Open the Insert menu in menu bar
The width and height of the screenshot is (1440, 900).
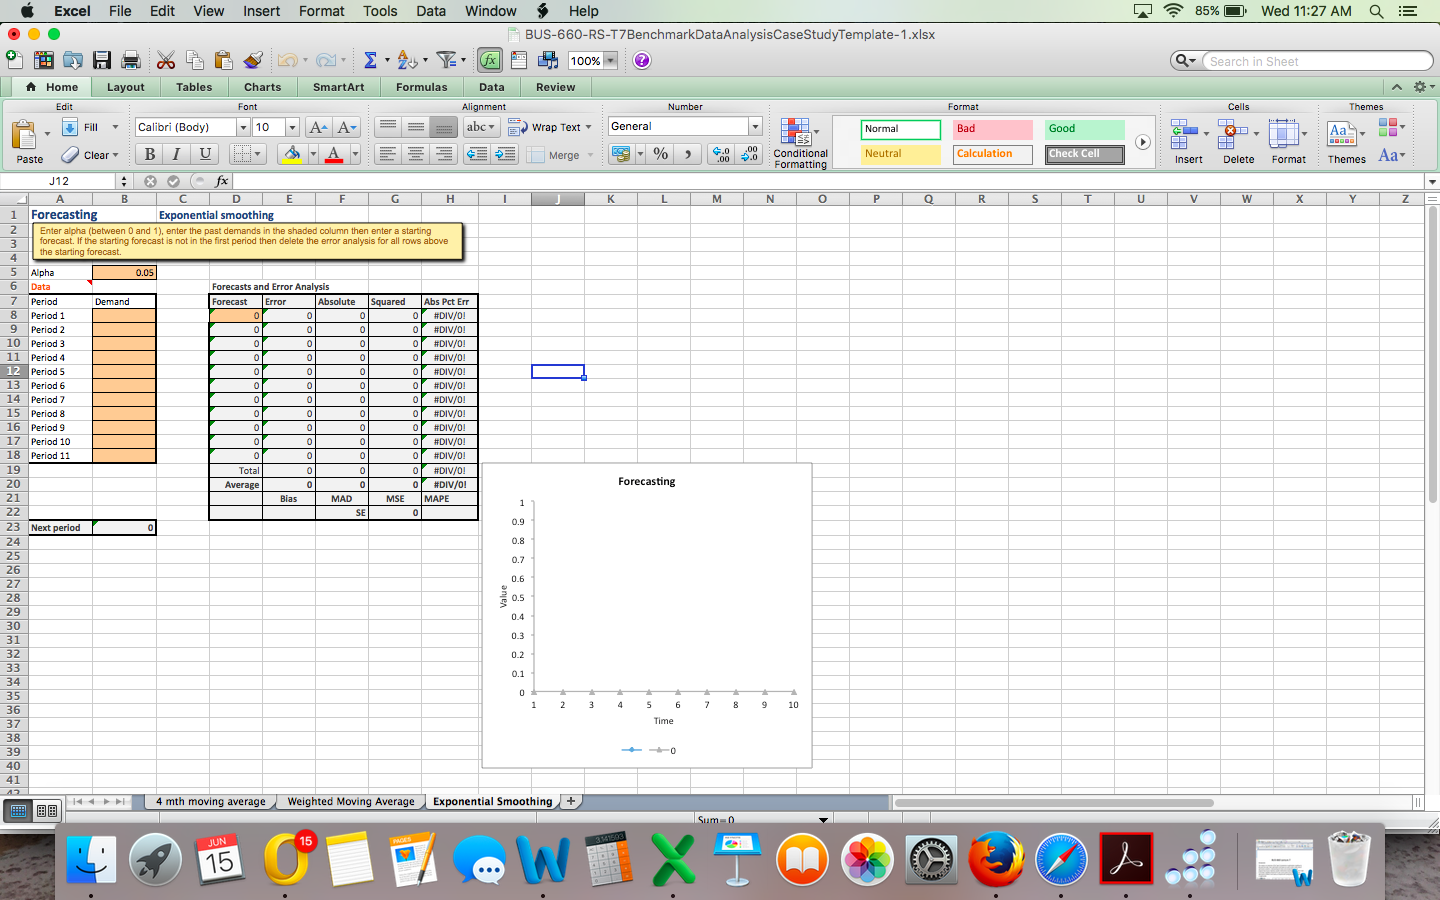[x=261, y=11]
